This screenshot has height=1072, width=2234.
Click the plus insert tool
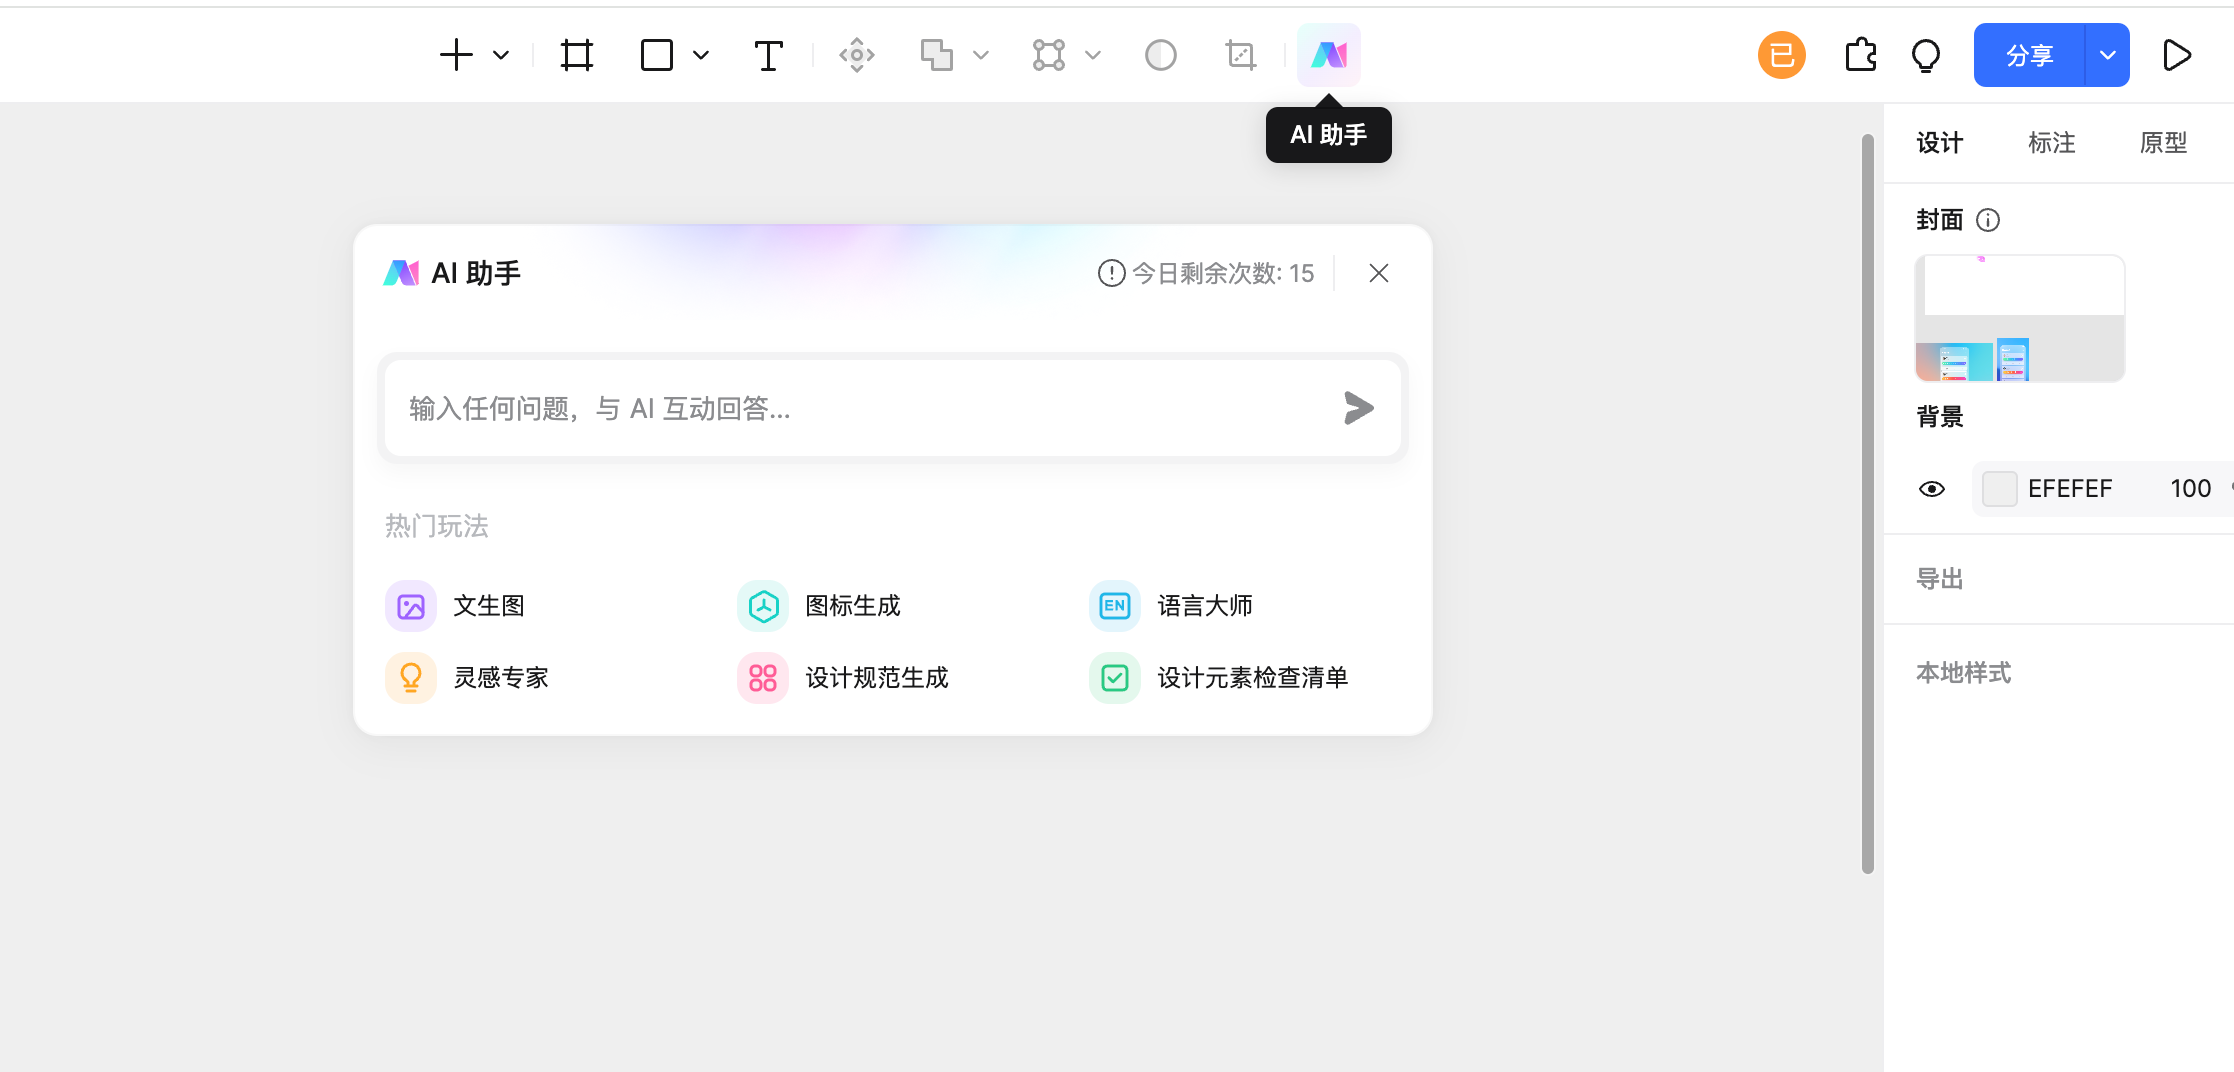pos(456,55)
